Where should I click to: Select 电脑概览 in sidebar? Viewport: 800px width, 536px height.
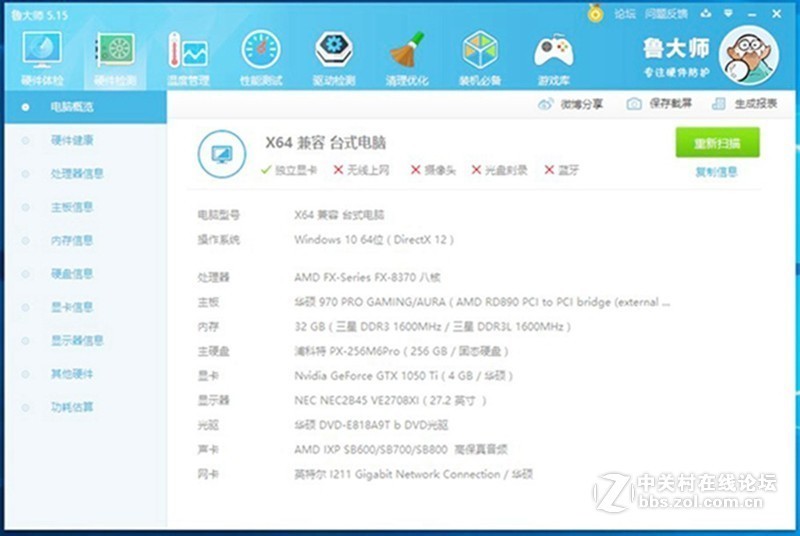(86, 107)
